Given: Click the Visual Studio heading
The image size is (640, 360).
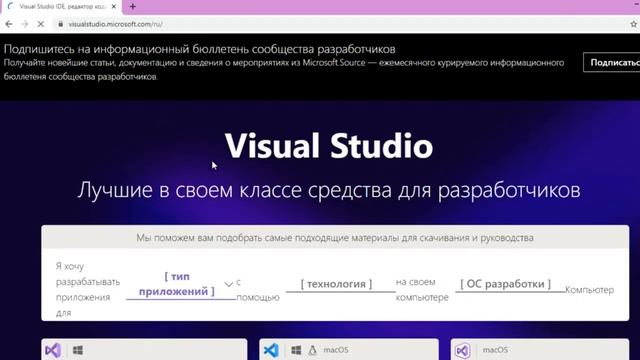Looking at the screenshot, I should pos(329,145).
